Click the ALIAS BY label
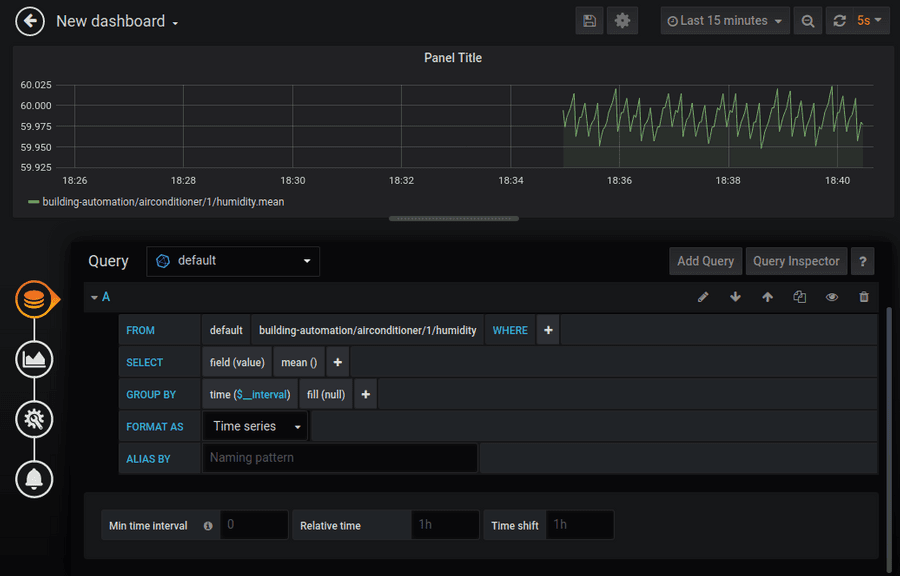This screenshot has width=900, height=576. point(148,459)
